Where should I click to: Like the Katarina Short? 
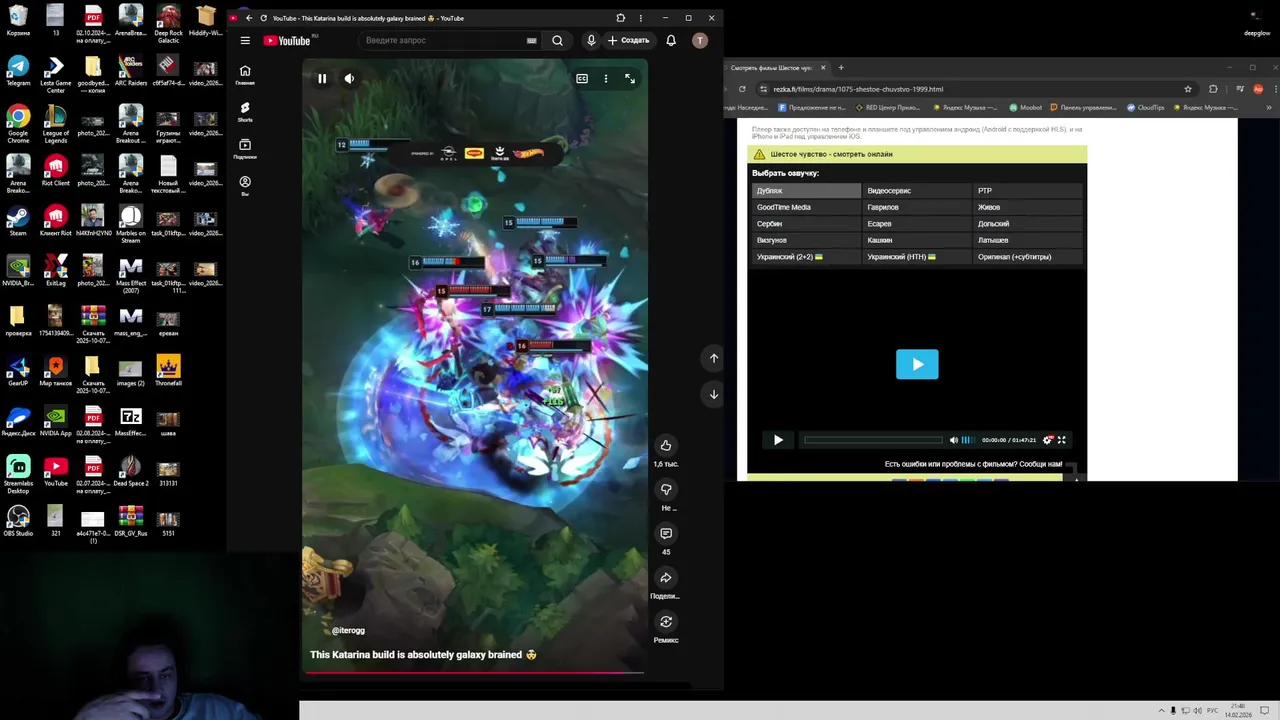(666, 445)
